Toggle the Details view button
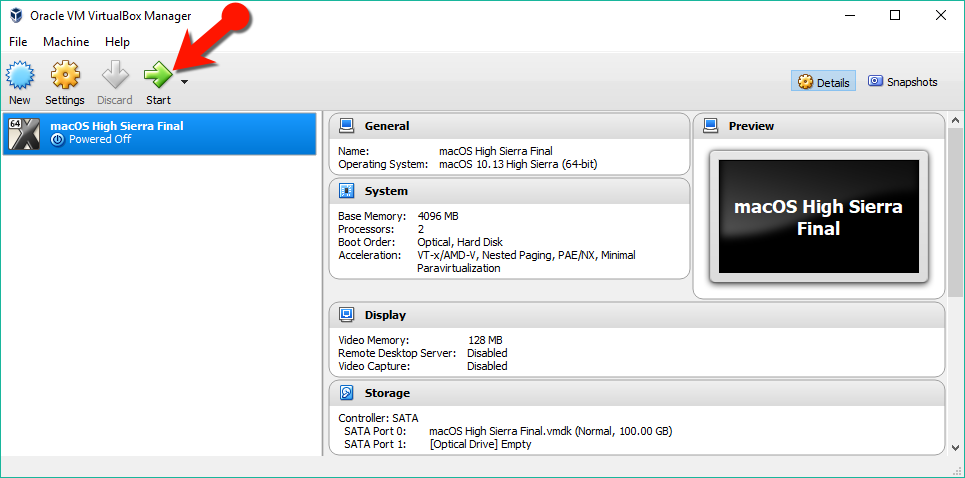The height and width of the screenshot is (478, 965). pyautogui.click(x=824, y=82)
